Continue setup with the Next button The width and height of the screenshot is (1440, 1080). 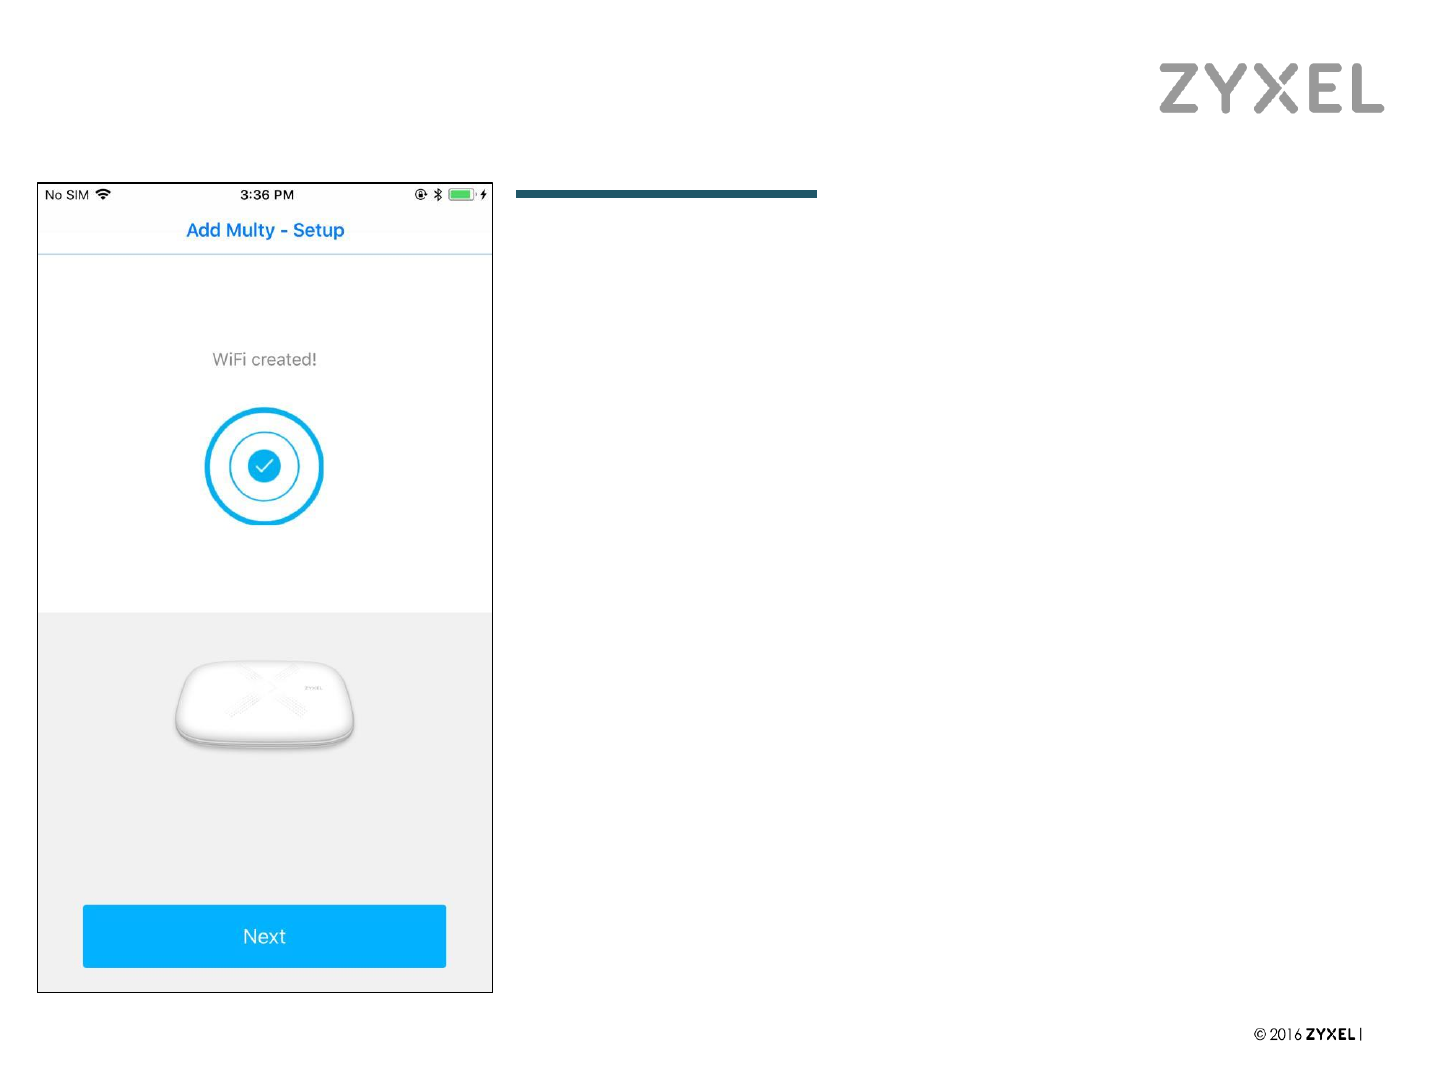[x=264, y=936]
